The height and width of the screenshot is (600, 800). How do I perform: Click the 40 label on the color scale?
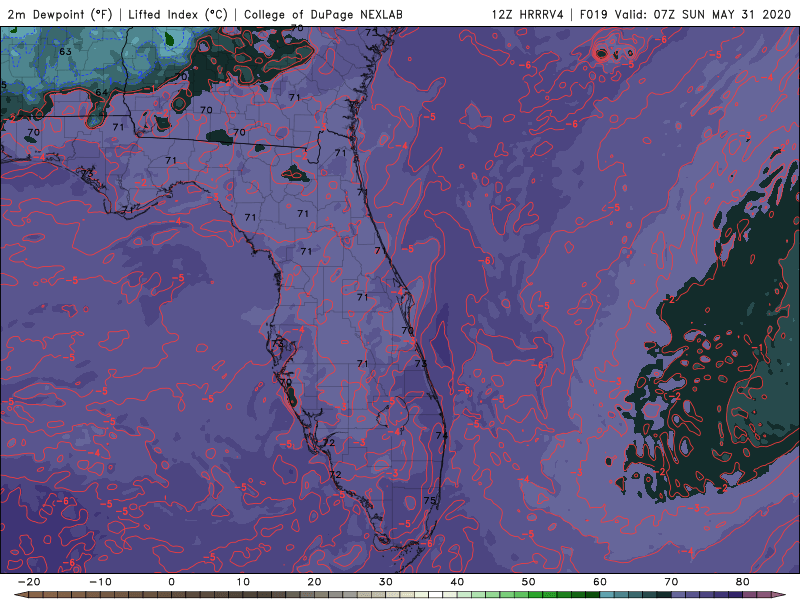point(457,582)
